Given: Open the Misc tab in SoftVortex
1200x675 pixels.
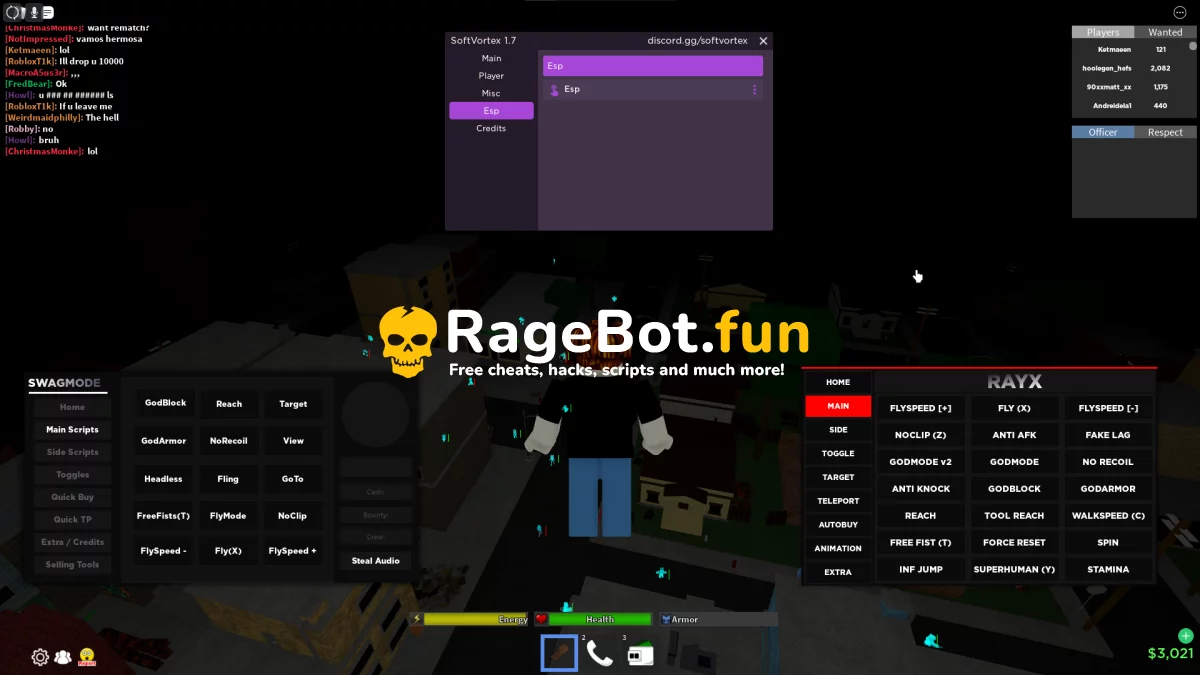Looking at the screenshot, I should 491,93.
